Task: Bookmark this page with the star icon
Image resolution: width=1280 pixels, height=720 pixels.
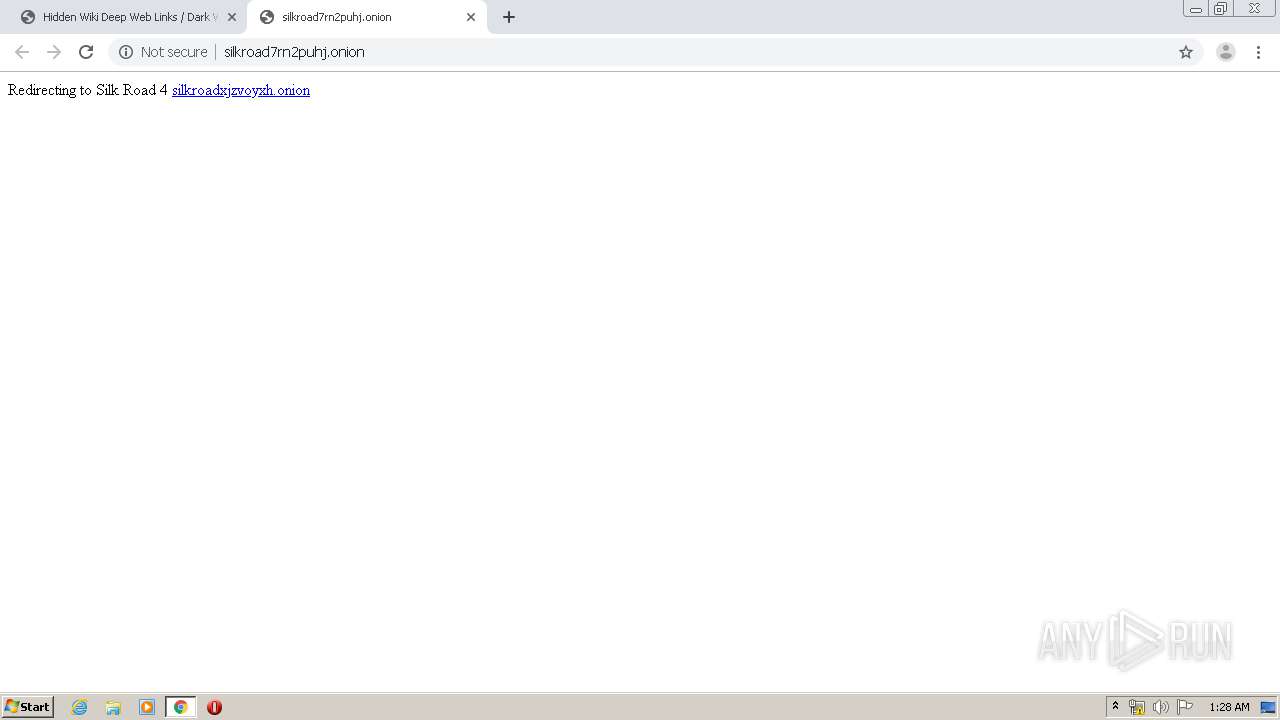Action: click(x=1186, y=52)
